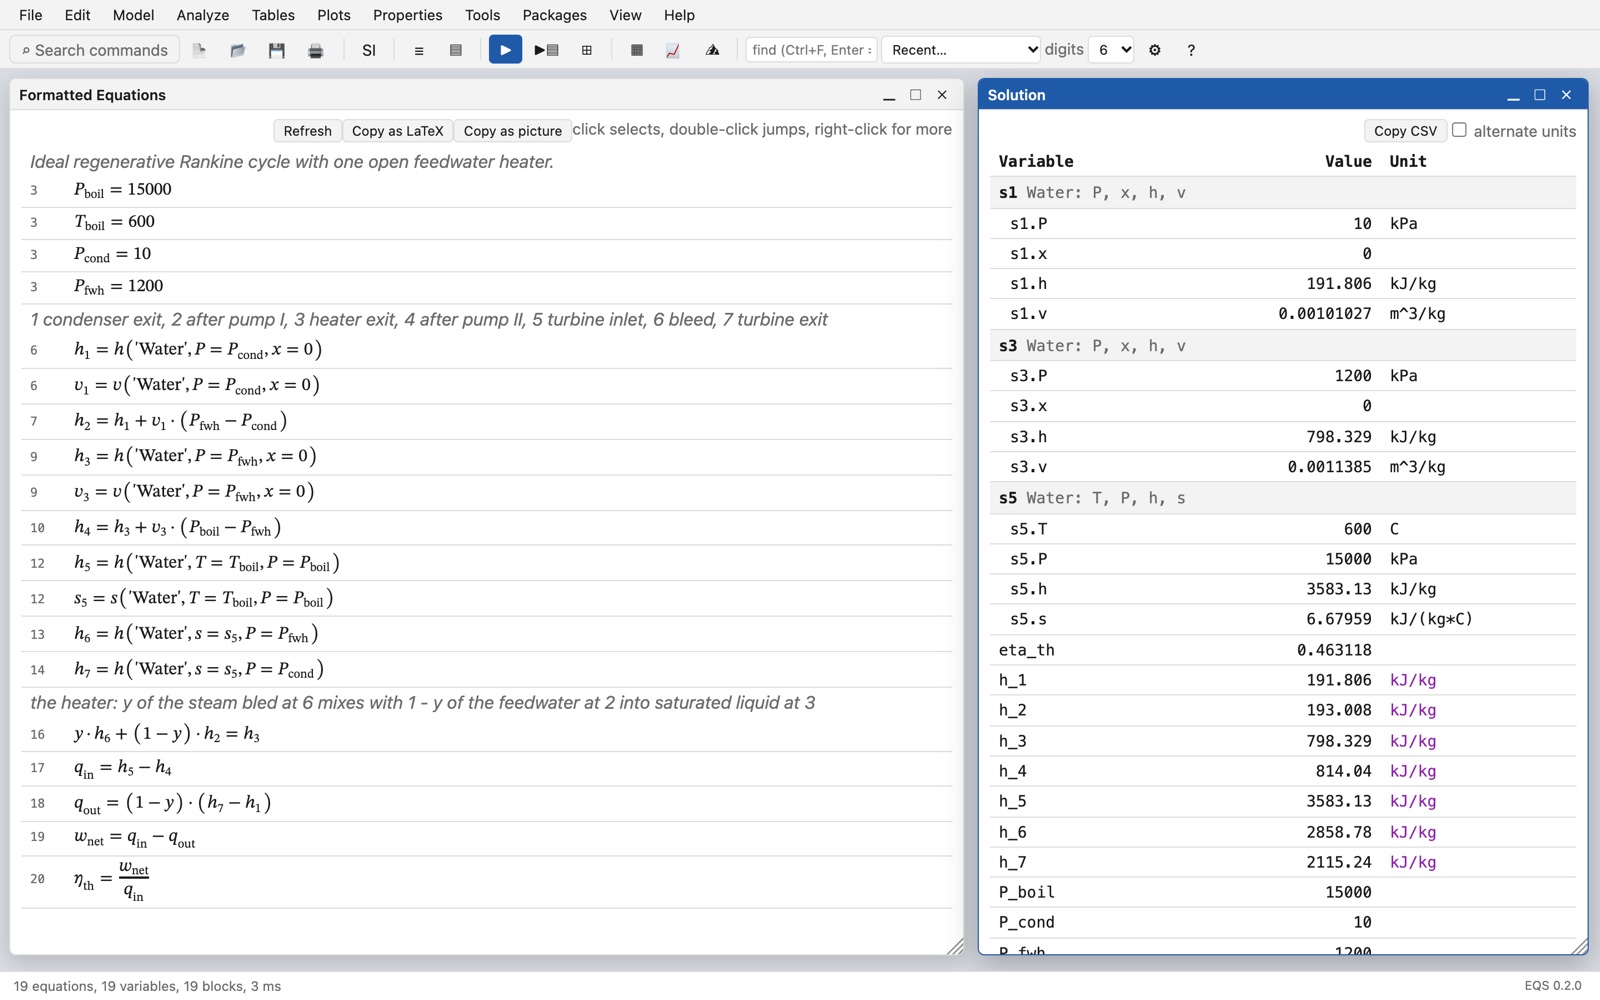Click the Copy CSV button
This screenshot has width=1600, height=1000.
coord(1405,131)
